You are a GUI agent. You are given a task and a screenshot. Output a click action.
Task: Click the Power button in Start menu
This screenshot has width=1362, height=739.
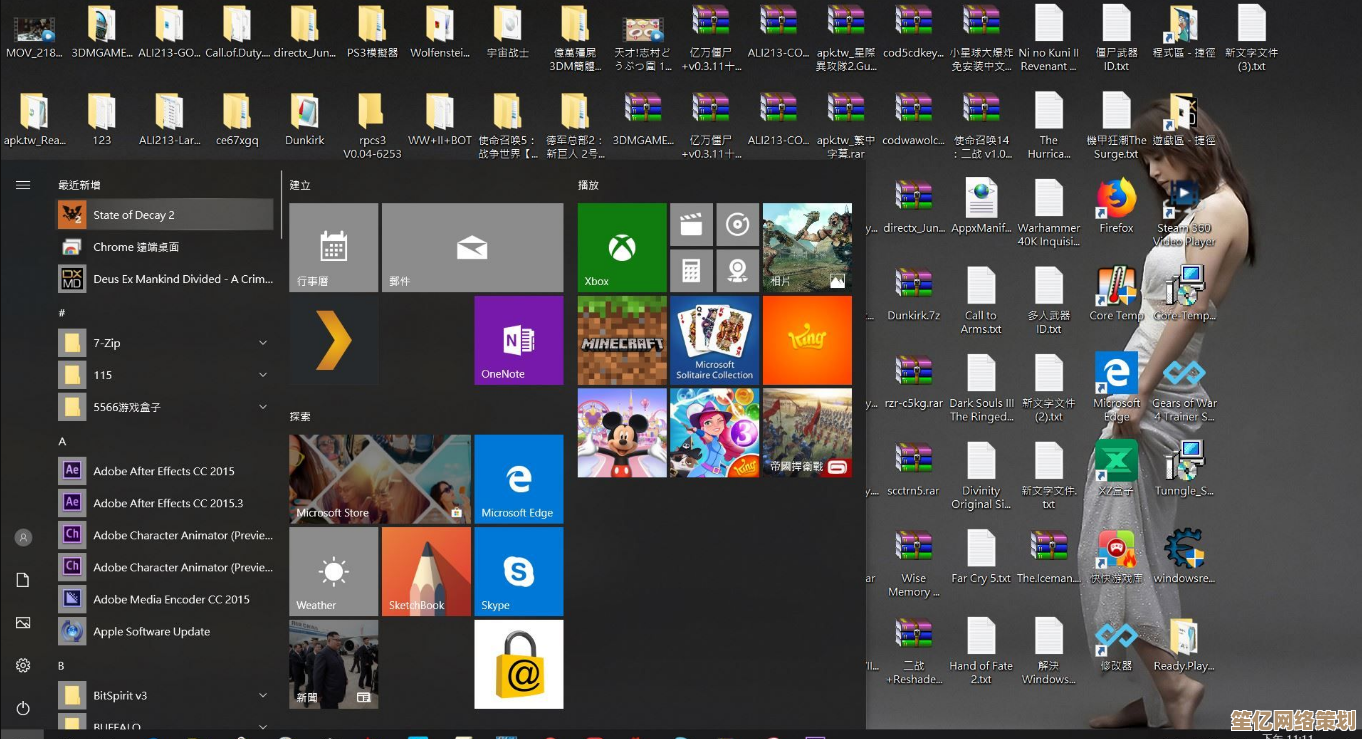[x=23, y=708]
